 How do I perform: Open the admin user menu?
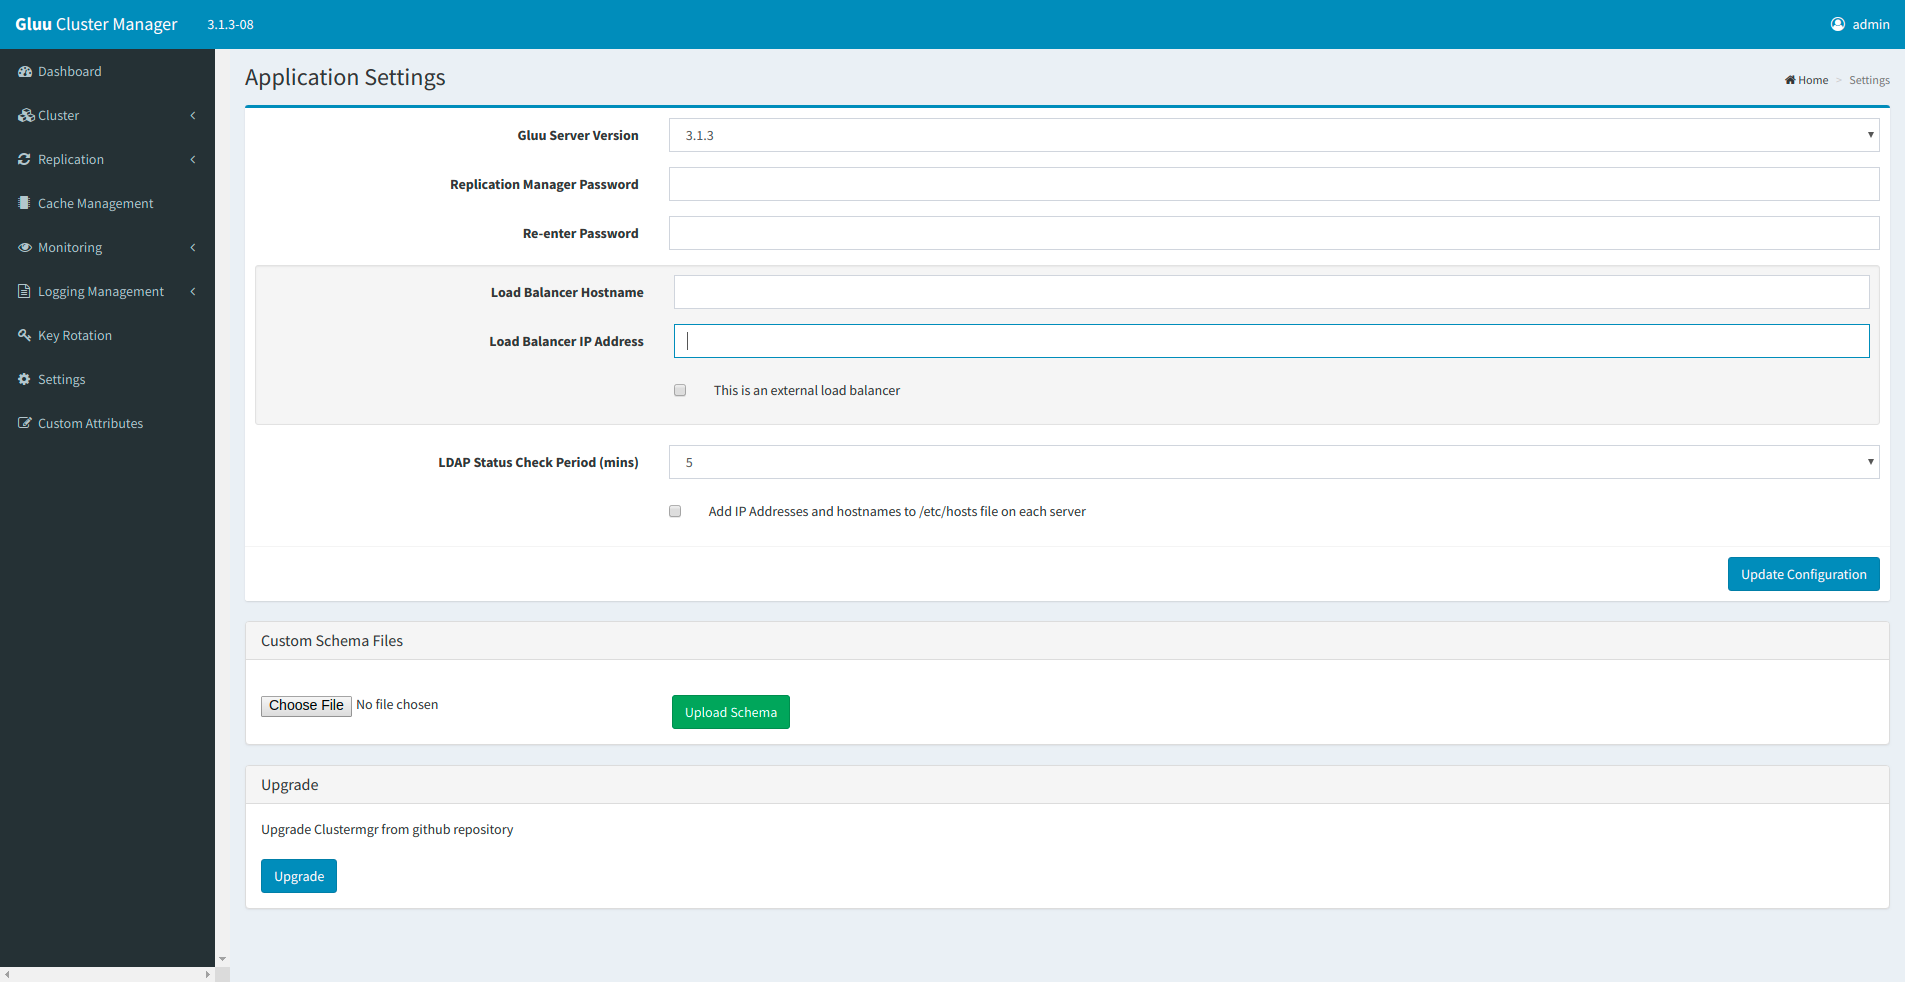pos(1860,24)
